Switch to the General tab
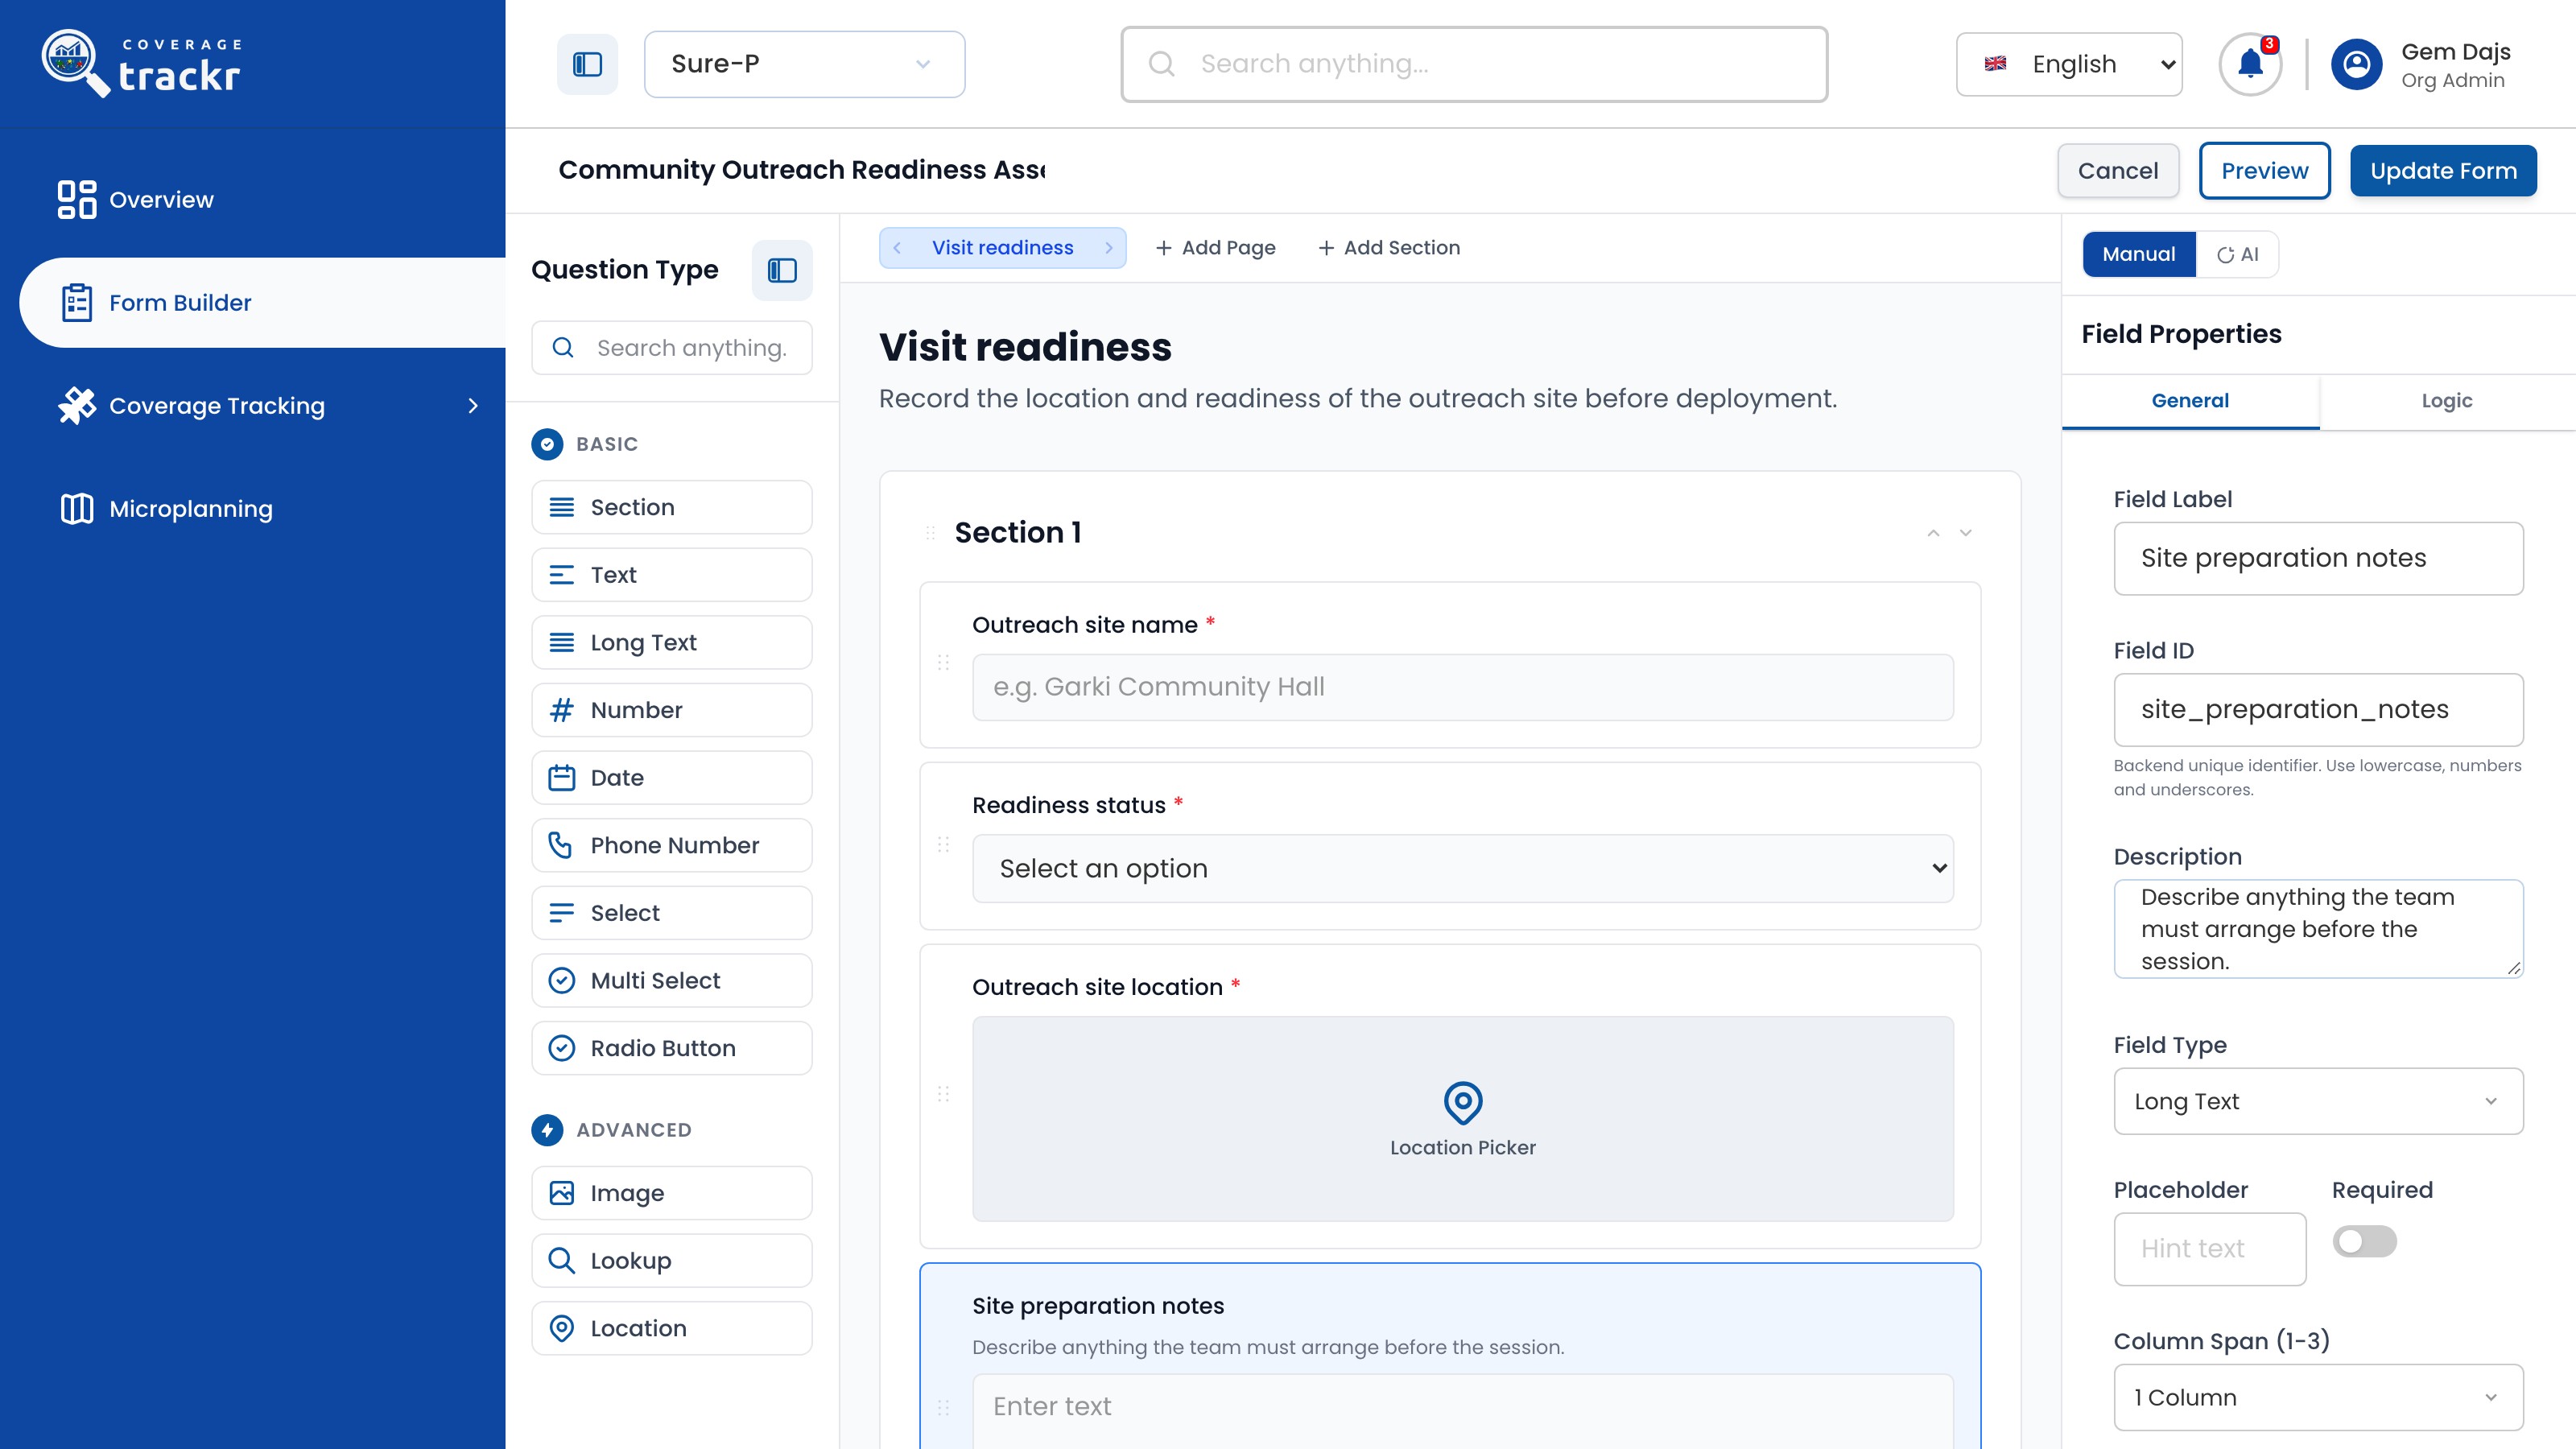 pos(2190,401)
